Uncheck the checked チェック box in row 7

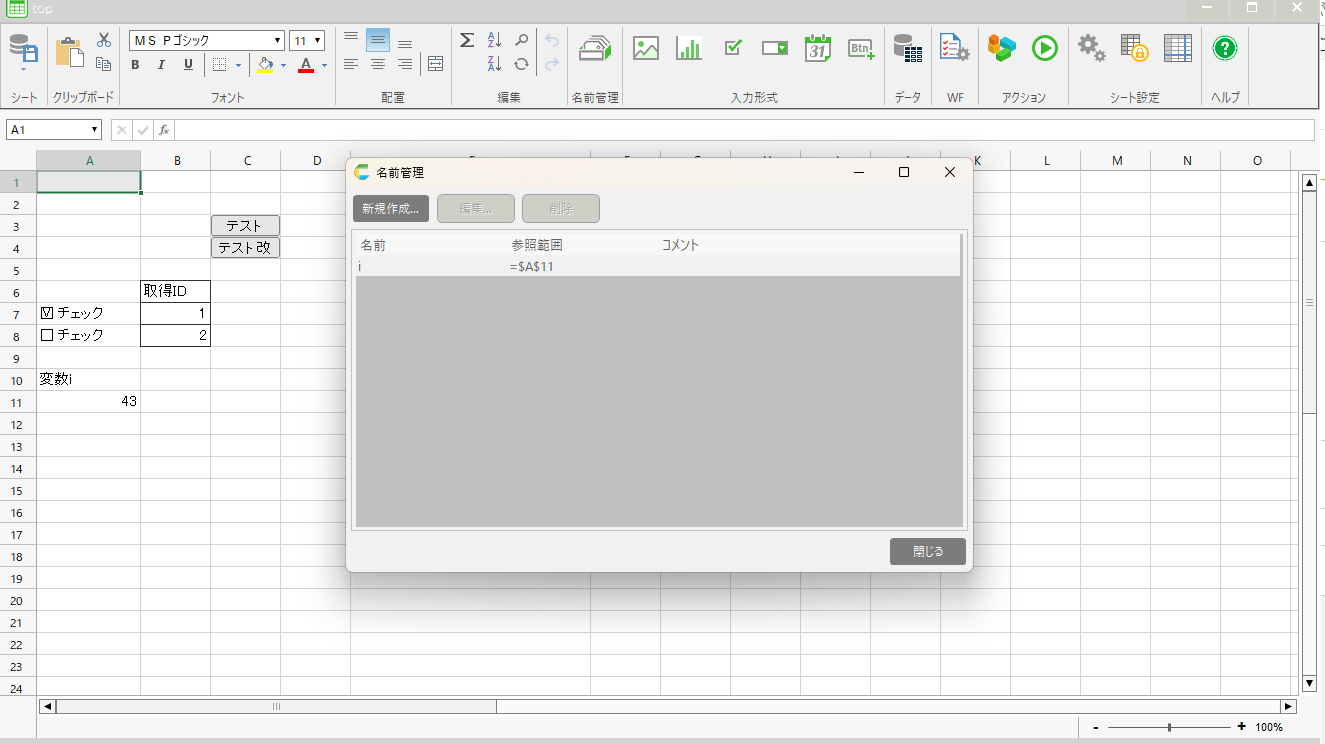(x=47, y=313)
